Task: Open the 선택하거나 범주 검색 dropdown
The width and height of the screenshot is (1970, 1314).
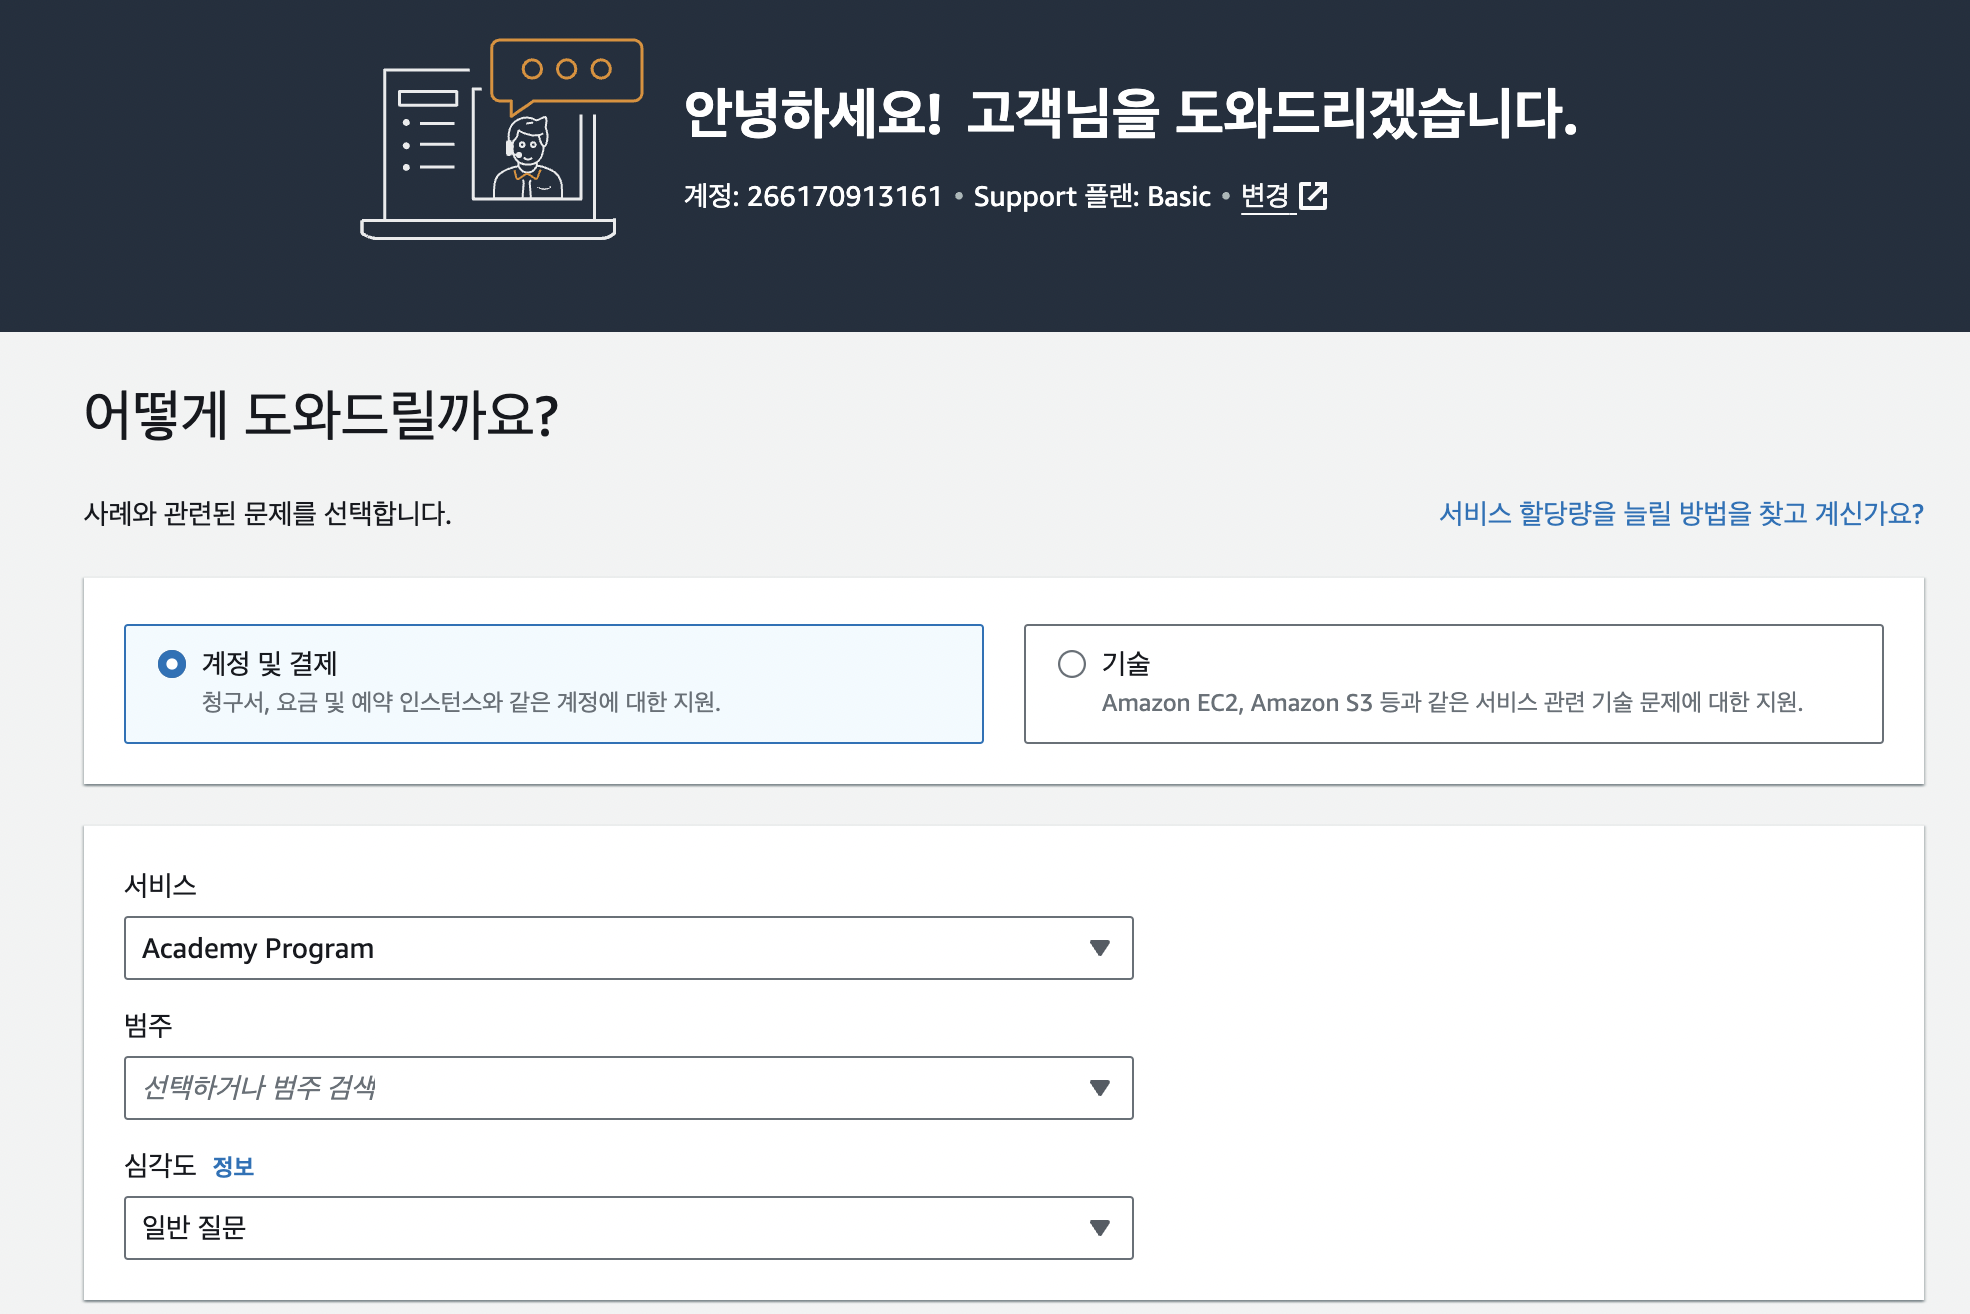Action: tap(600, 1088)
